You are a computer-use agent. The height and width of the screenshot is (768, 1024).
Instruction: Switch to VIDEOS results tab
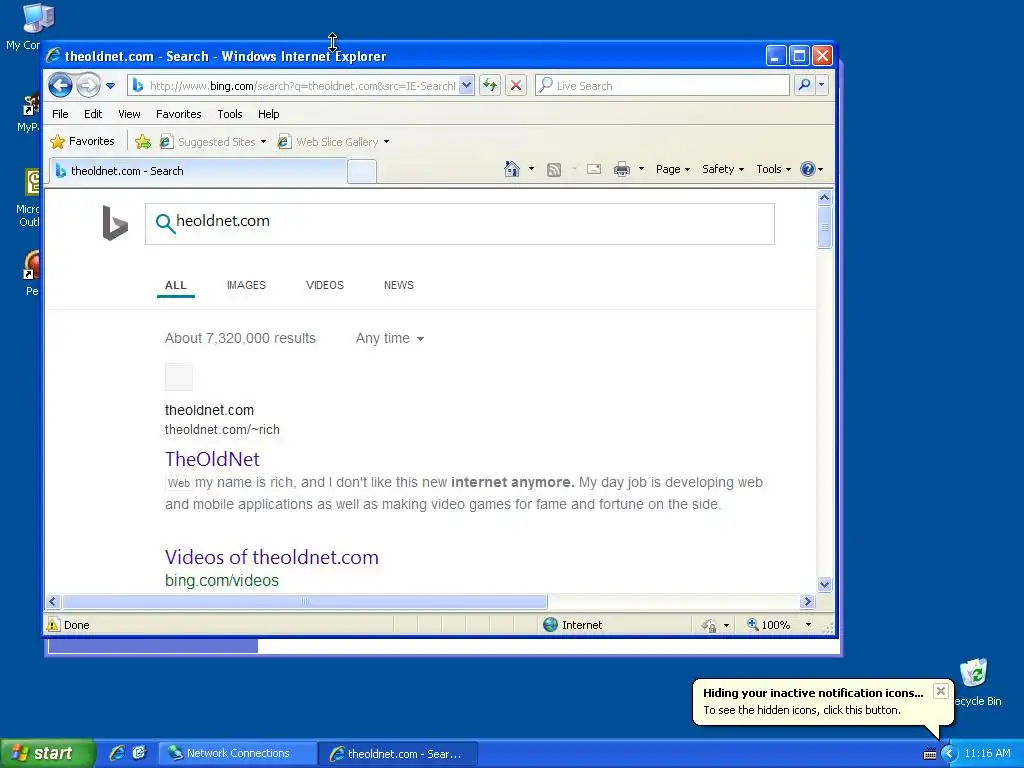pyautogui.click(x=325, y=285)
